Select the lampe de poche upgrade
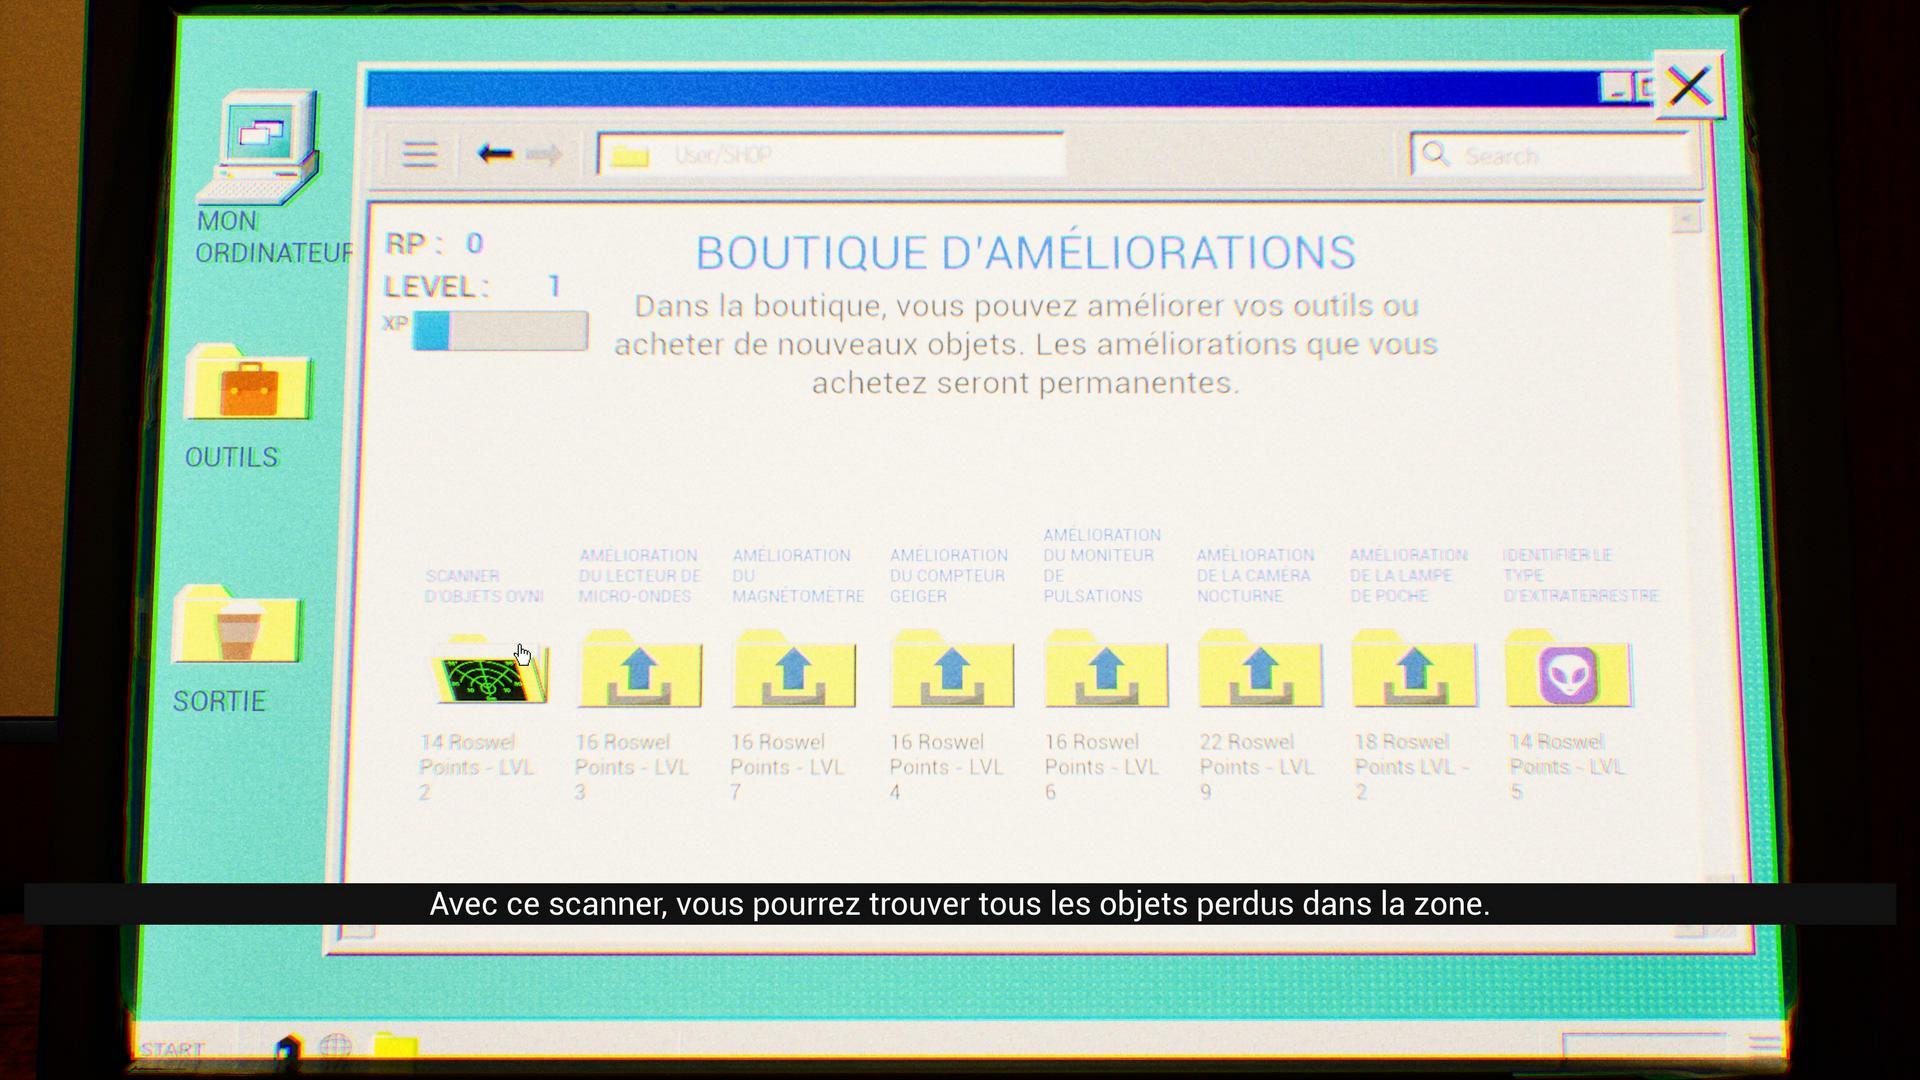This screenshot has width=1920, height=1080. coord(1413,672)
